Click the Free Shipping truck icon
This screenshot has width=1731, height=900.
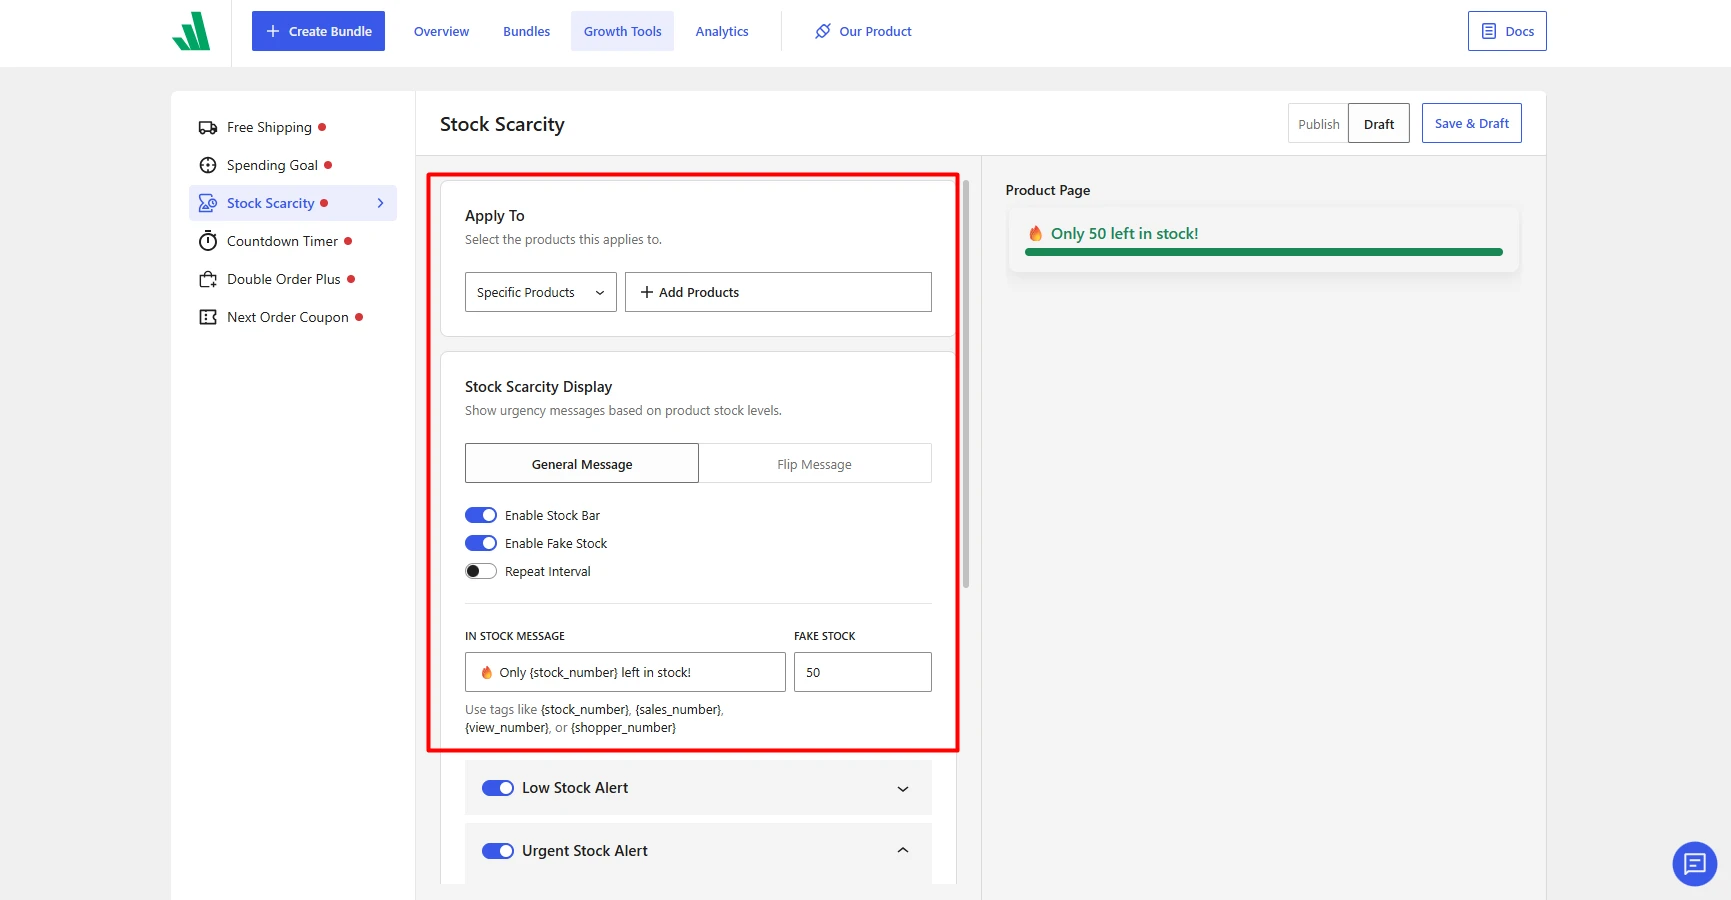208,127
